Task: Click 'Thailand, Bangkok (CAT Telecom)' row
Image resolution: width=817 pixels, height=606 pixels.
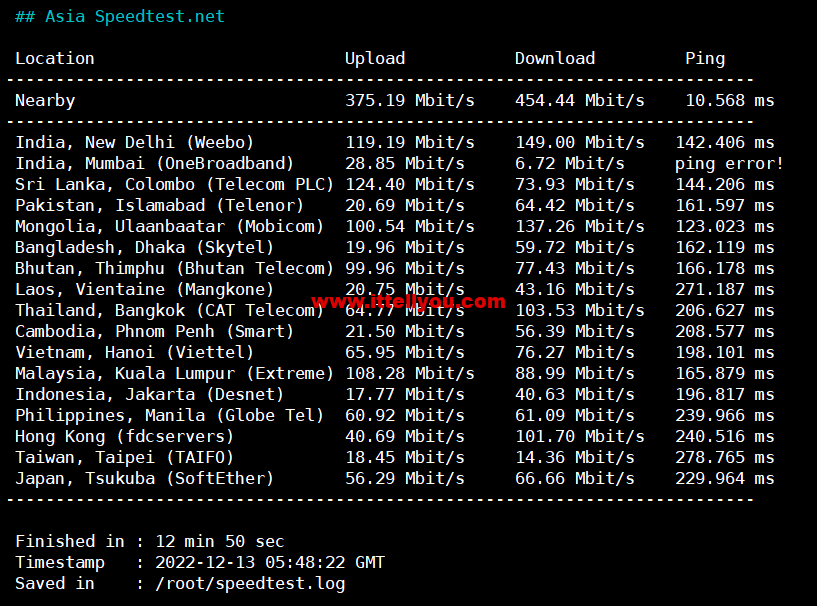Action: [x=169, y=311]
